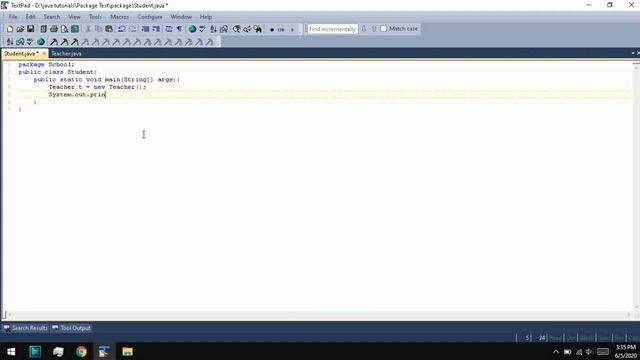Viewport: 640px width, 360px height.
Task: Click the Cut scissors icon
Action: (88, 29)
